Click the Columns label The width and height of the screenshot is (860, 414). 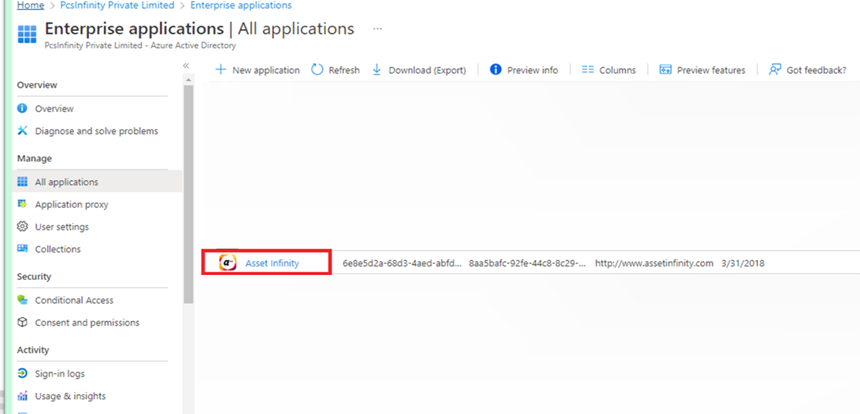[x=618, y=70]
